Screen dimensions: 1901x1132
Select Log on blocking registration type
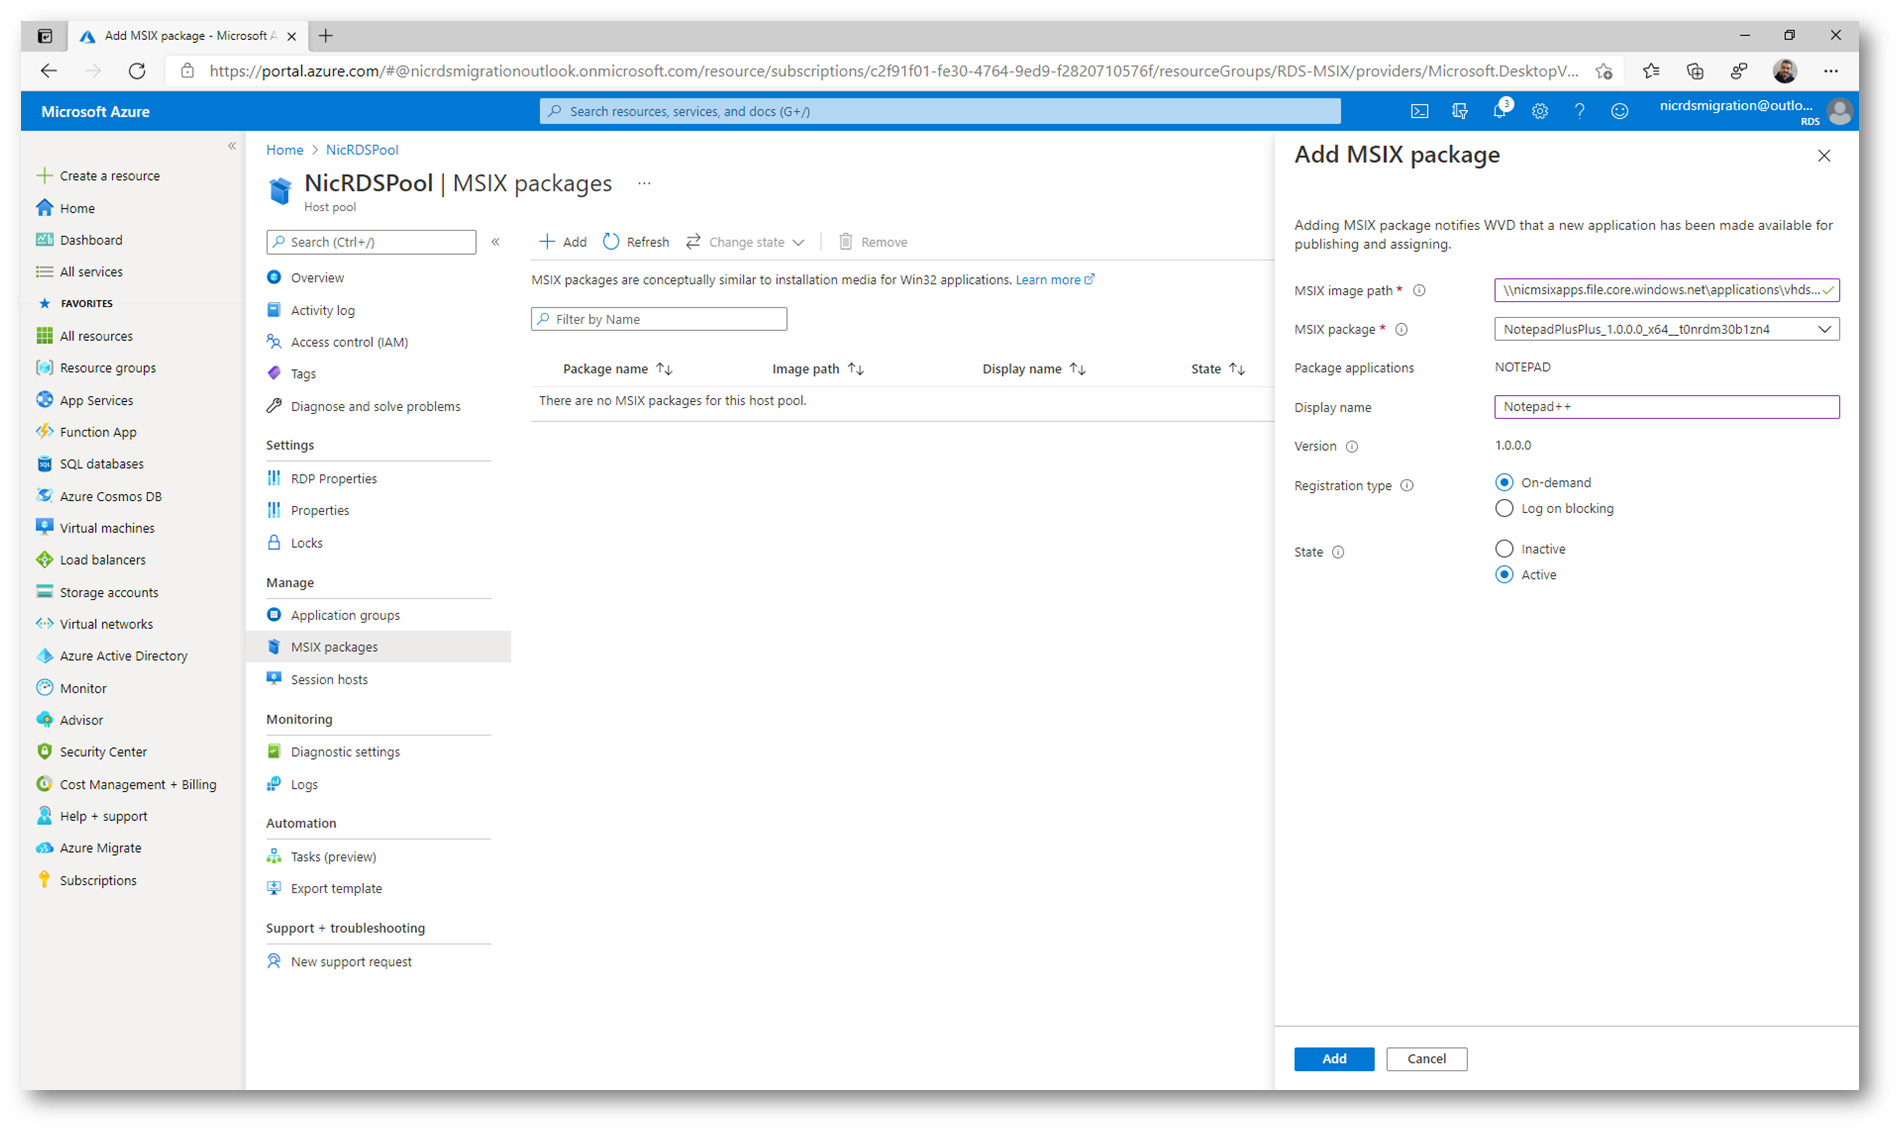[1504, 509]
